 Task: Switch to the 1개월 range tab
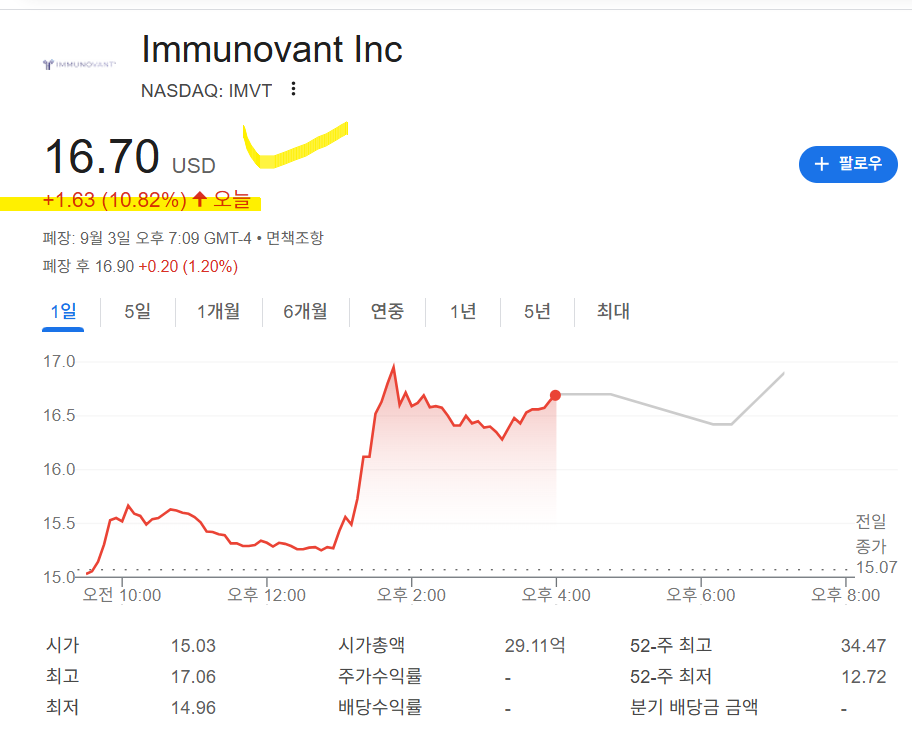click(218, 311)
